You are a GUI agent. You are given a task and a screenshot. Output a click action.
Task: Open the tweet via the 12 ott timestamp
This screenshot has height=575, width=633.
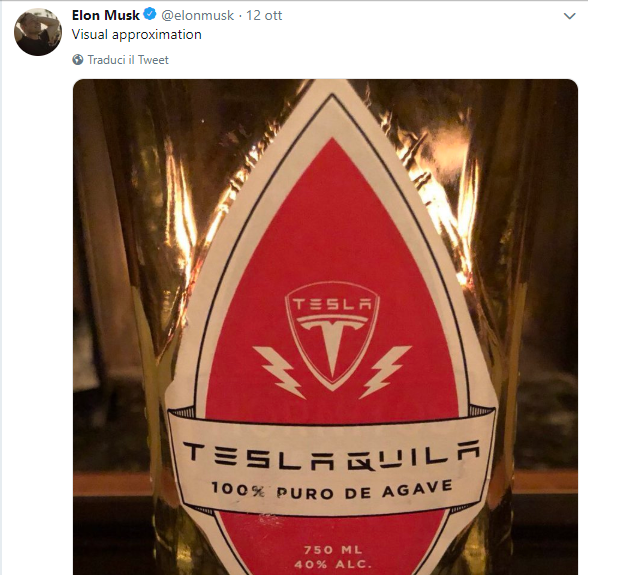tap(266, 16)
